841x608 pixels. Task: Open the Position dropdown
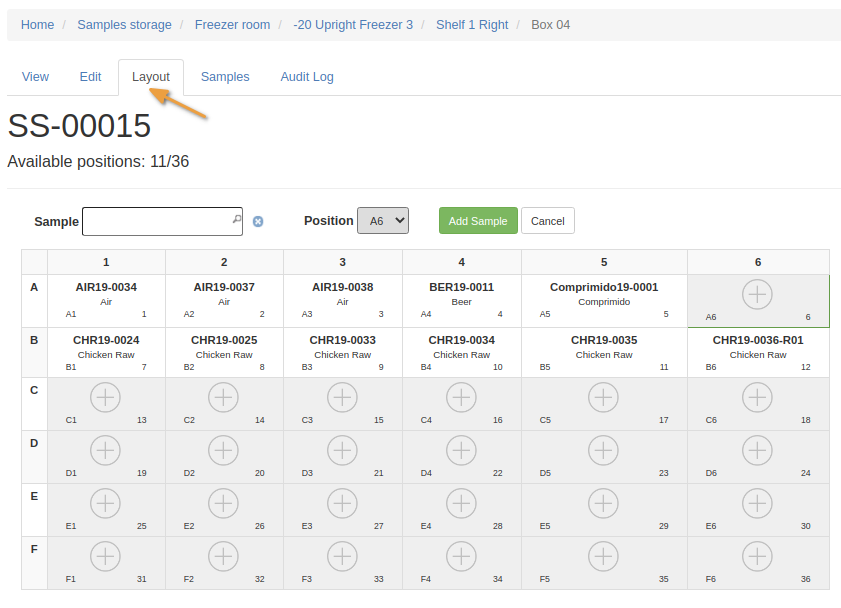[382, 221]
